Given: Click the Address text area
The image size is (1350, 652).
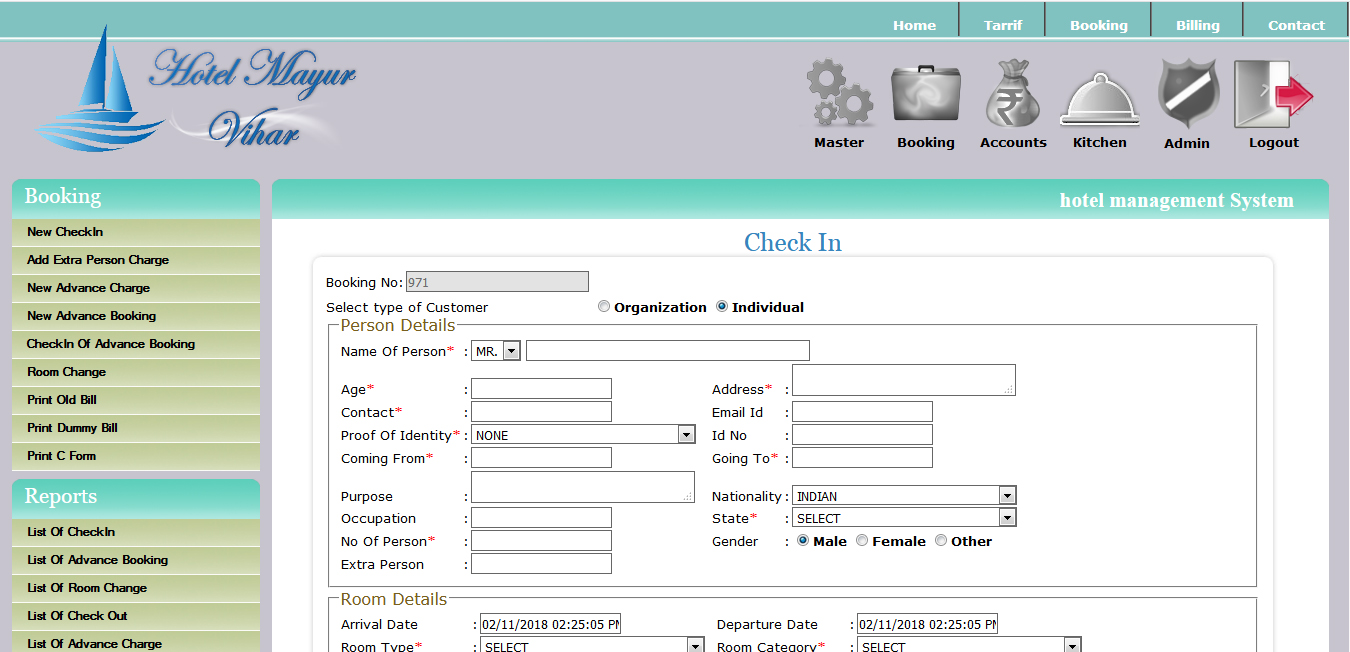Looking at the screenshot, I should pyautogui.click(x=904, y=380).
